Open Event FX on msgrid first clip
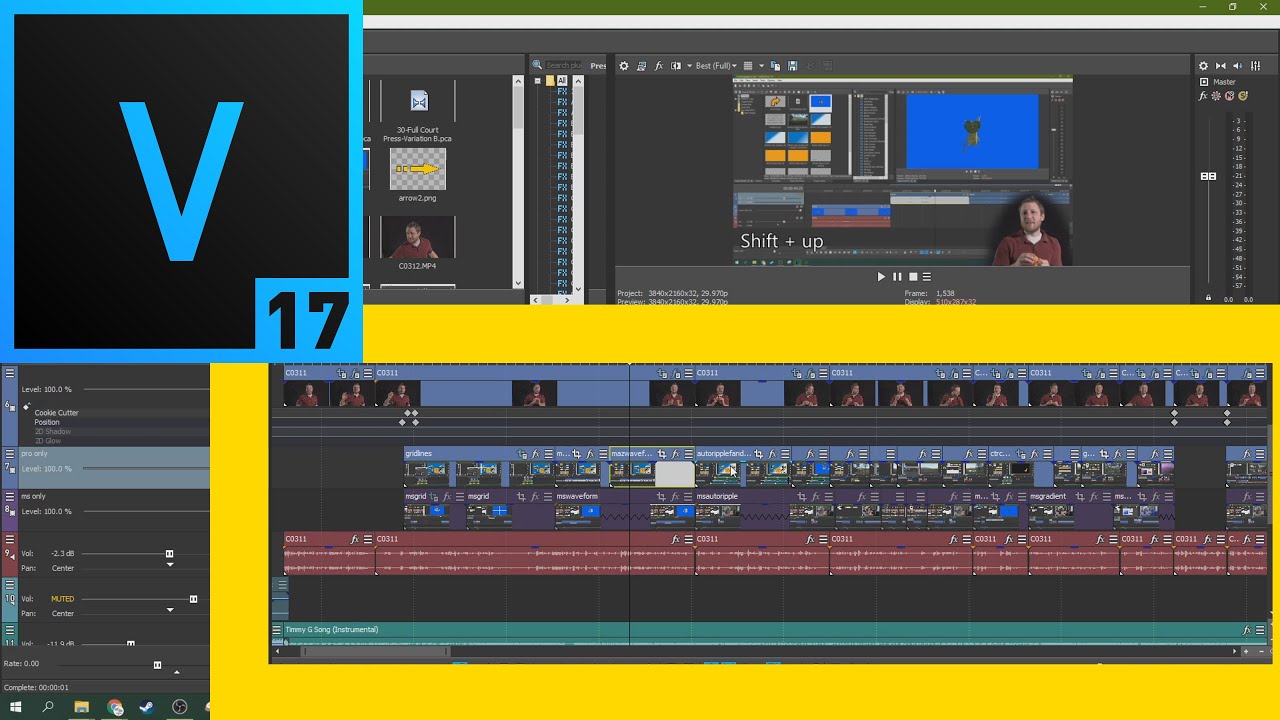Viewport: 1280px width, 720px height. [448, 497]
